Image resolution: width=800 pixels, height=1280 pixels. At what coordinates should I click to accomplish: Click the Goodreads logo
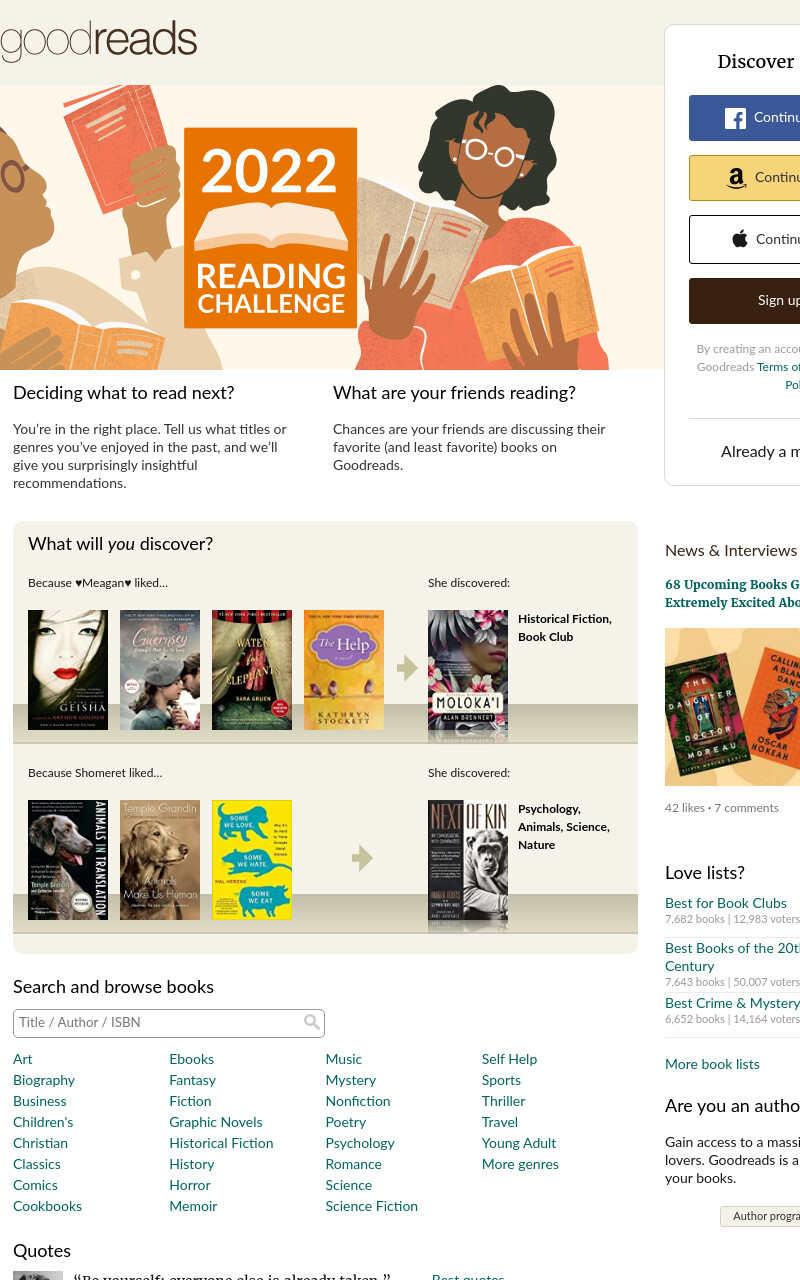(x=98, y=41)
